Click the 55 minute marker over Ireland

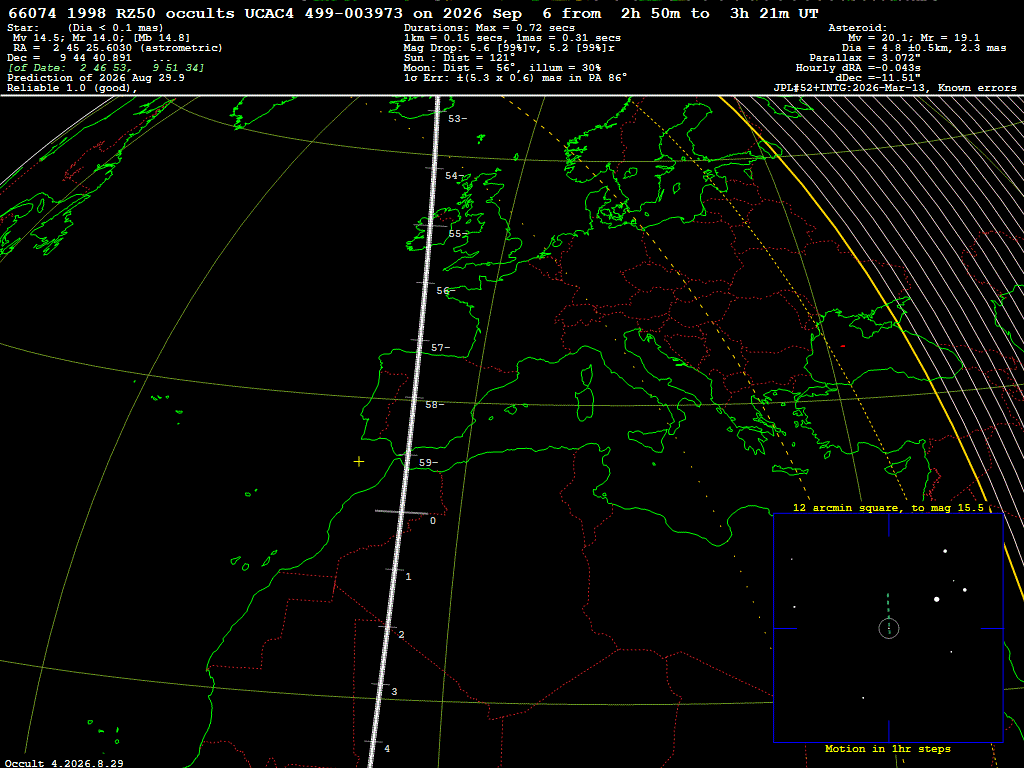(x=457, y=233)
